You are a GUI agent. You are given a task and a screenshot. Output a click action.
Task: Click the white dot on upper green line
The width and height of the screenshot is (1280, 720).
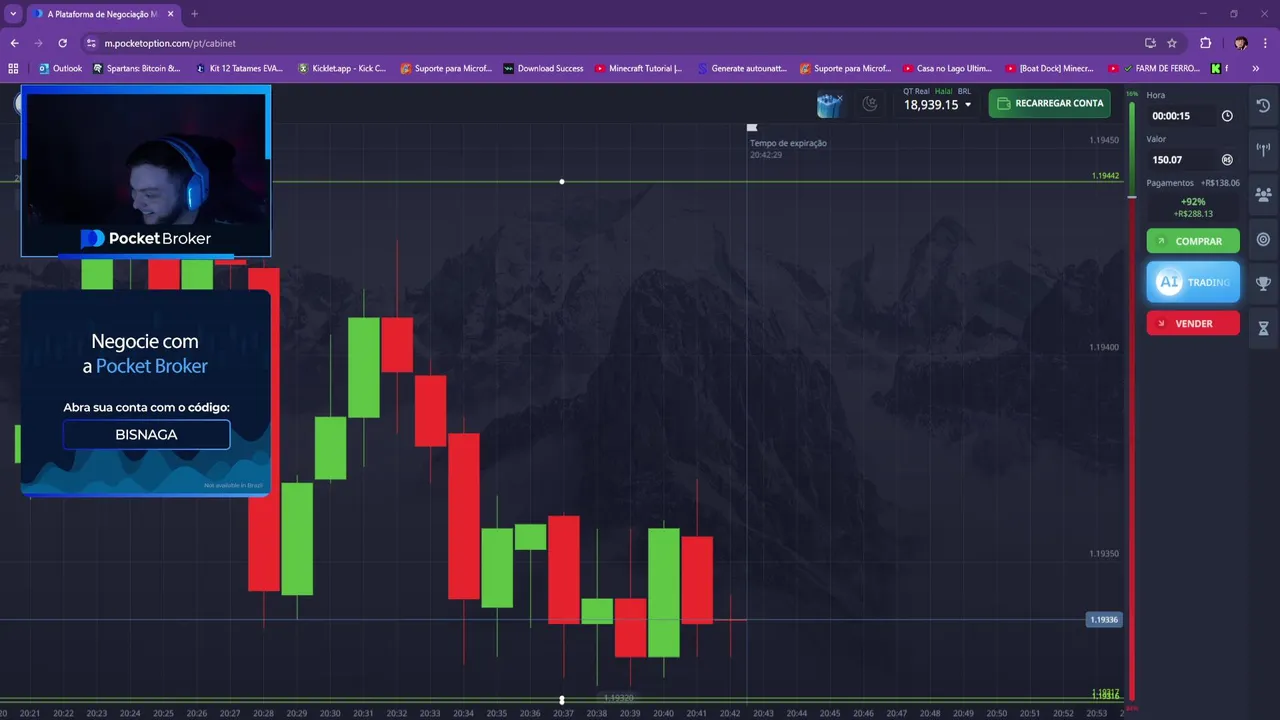click(x=562, y=182)
